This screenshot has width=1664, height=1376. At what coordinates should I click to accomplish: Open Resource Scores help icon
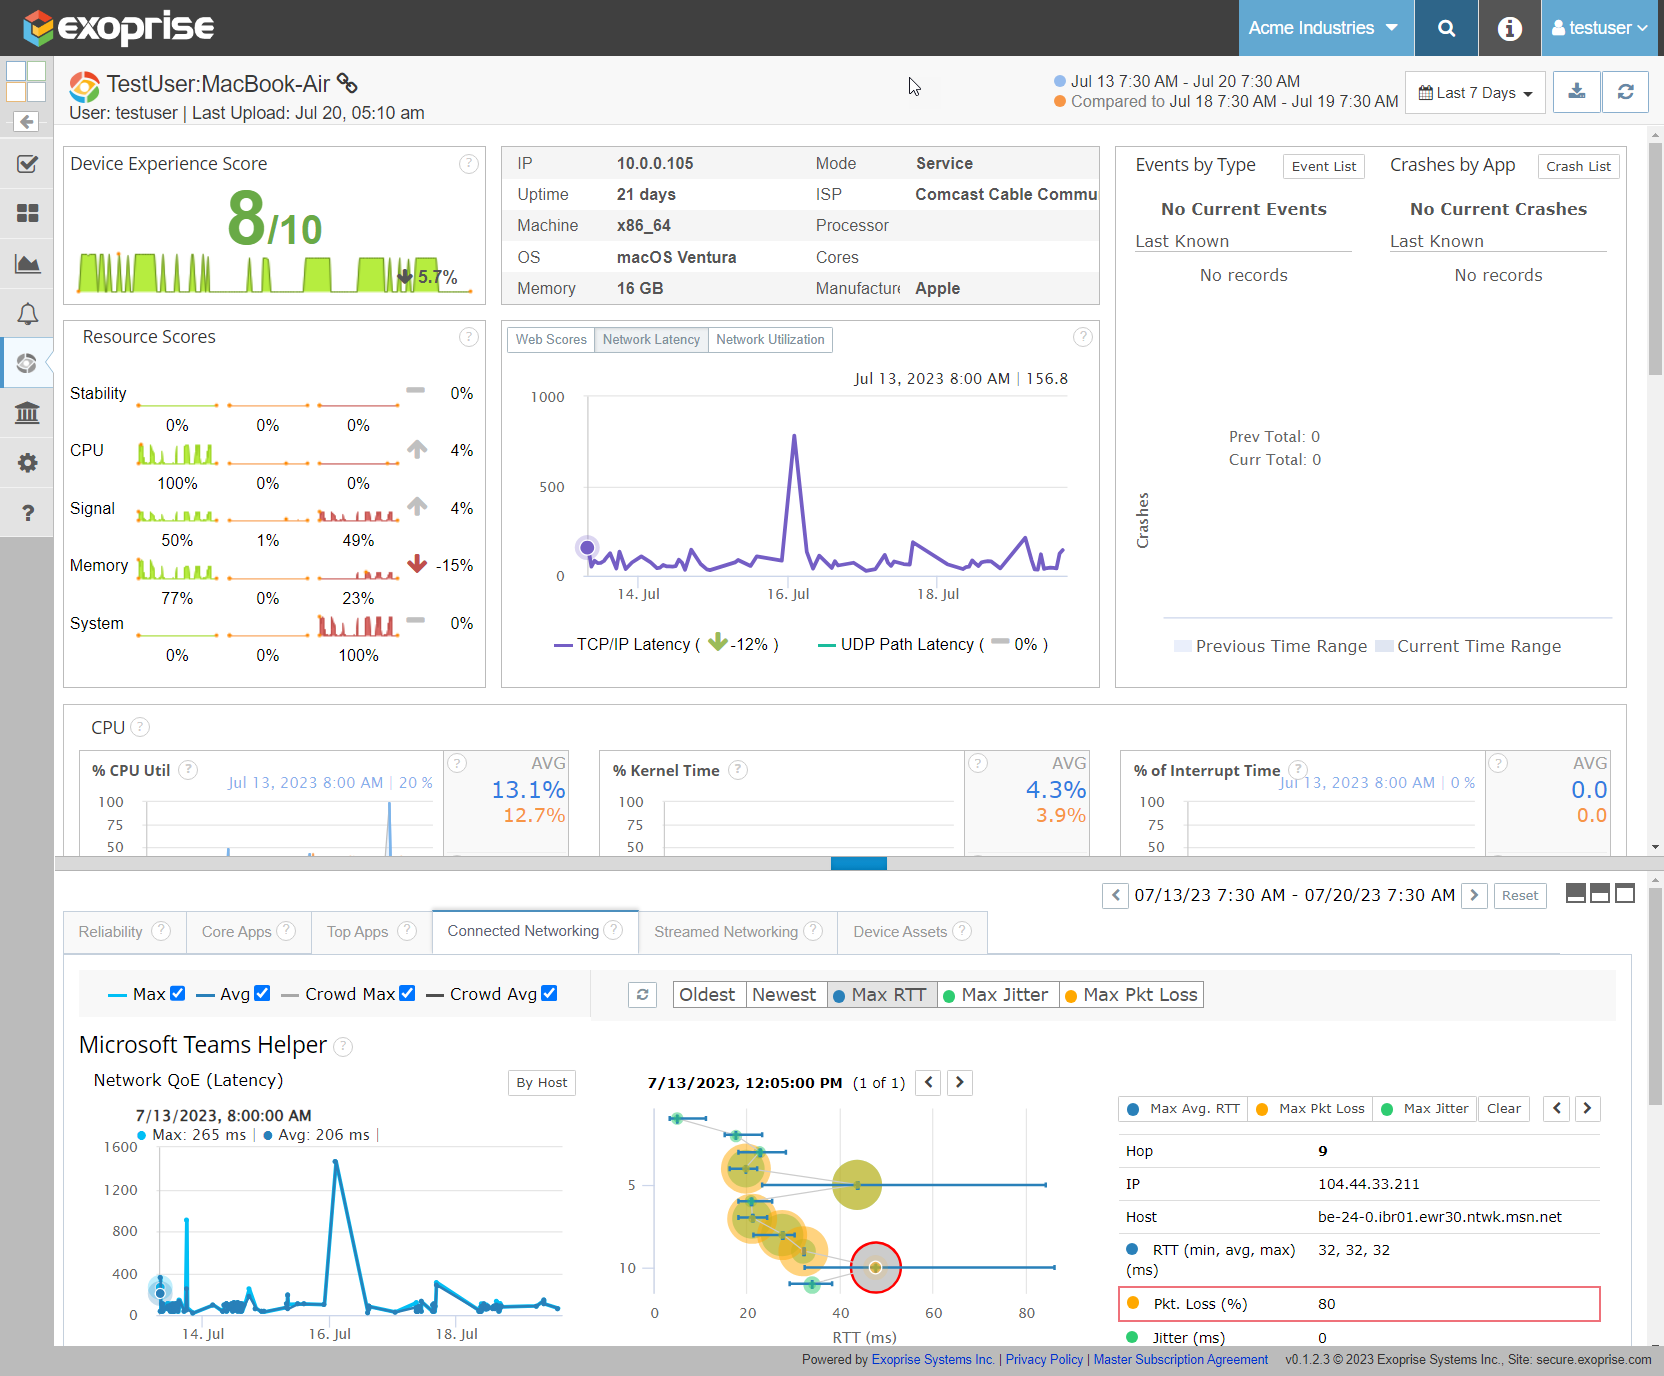coord(468,337)
